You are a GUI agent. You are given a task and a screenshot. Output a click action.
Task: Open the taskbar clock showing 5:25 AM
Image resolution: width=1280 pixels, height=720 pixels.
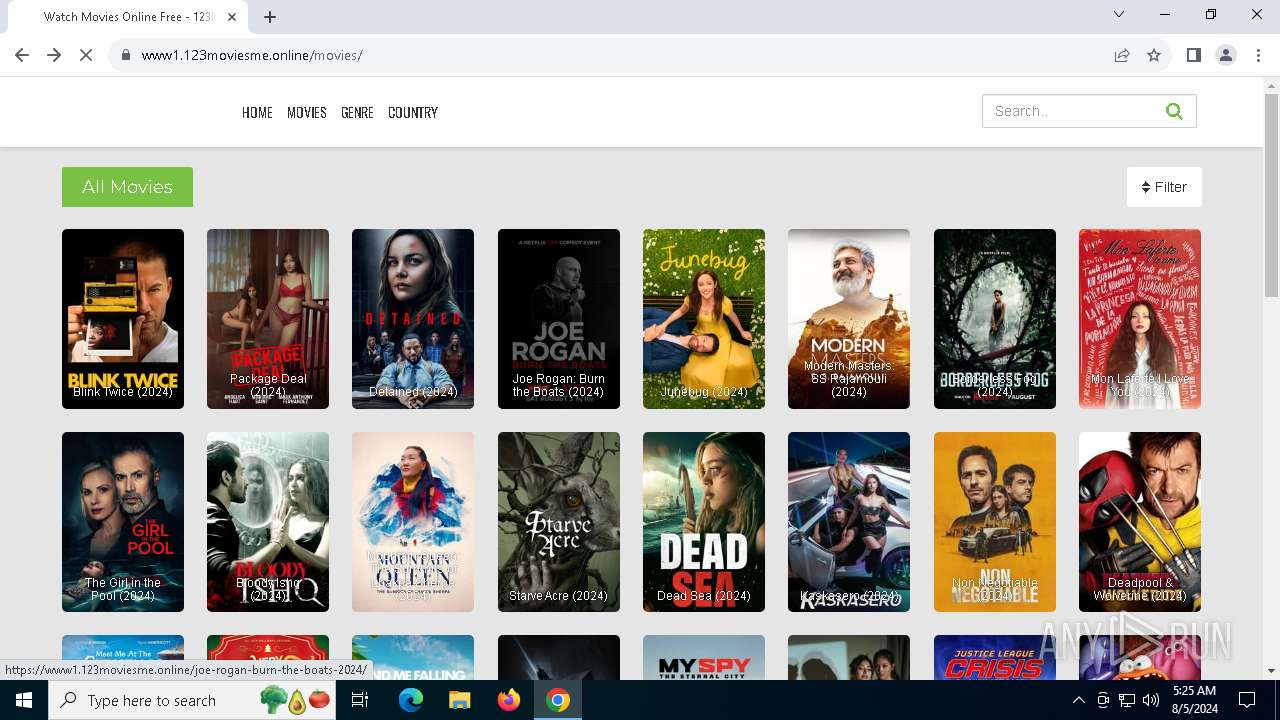pos(1194,700)
